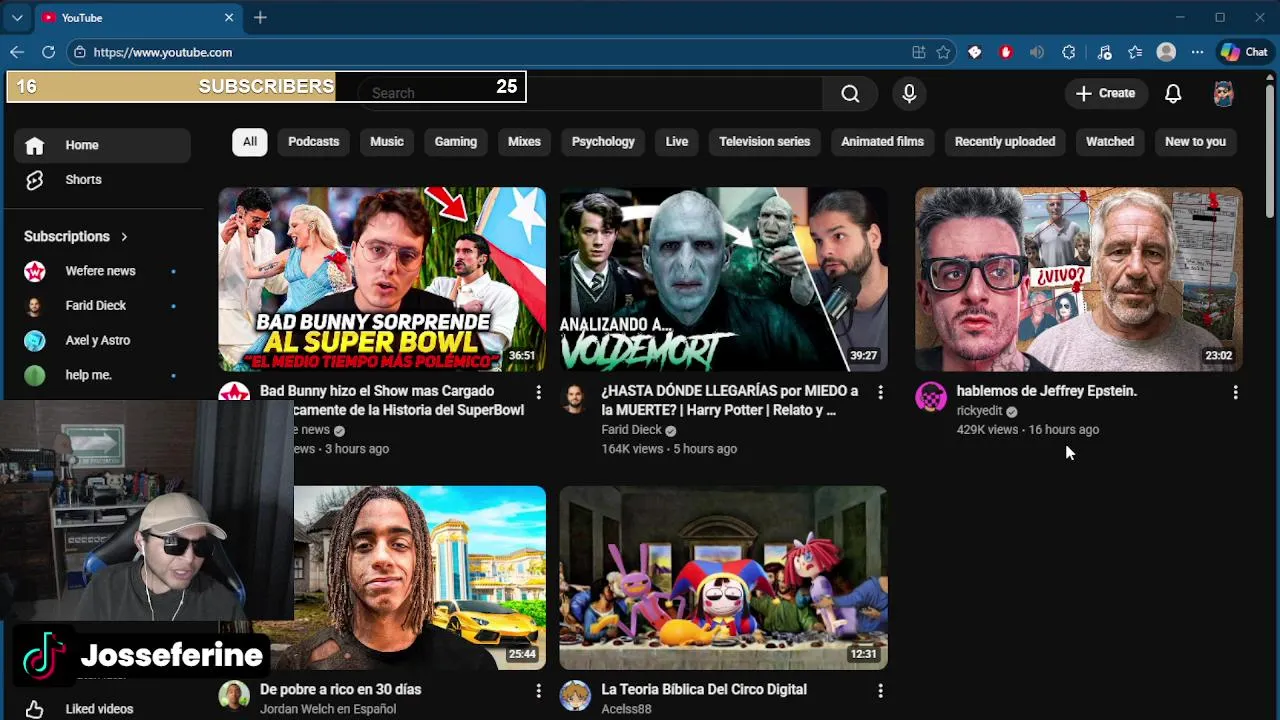Image resolution: width=1280 pixels, height=720 pixels.
Task: Open the Extensions puzzle icon
Action: tap(1069, 52)
